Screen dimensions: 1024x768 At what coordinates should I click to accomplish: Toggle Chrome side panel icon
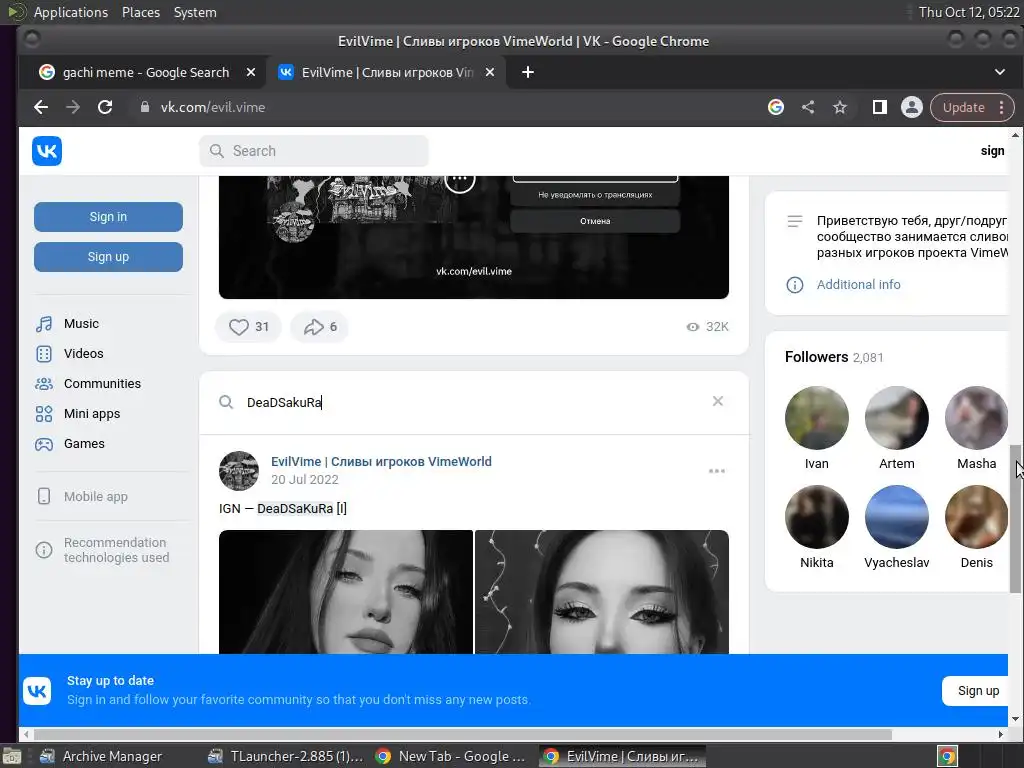[x=880, y=107]
